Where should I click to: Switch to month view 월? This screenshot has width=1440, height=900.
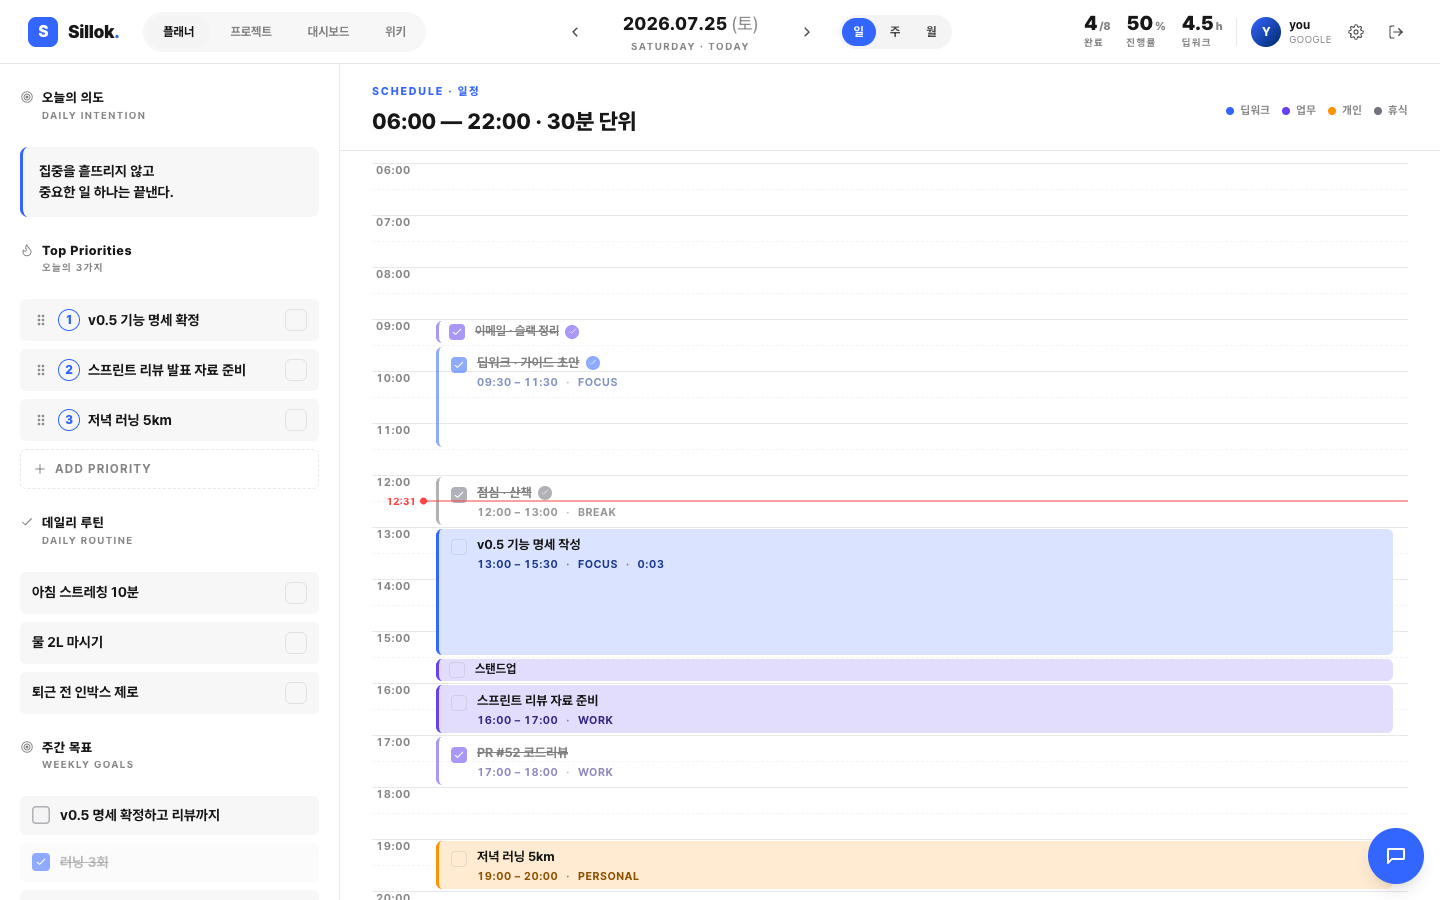[931, 32]
